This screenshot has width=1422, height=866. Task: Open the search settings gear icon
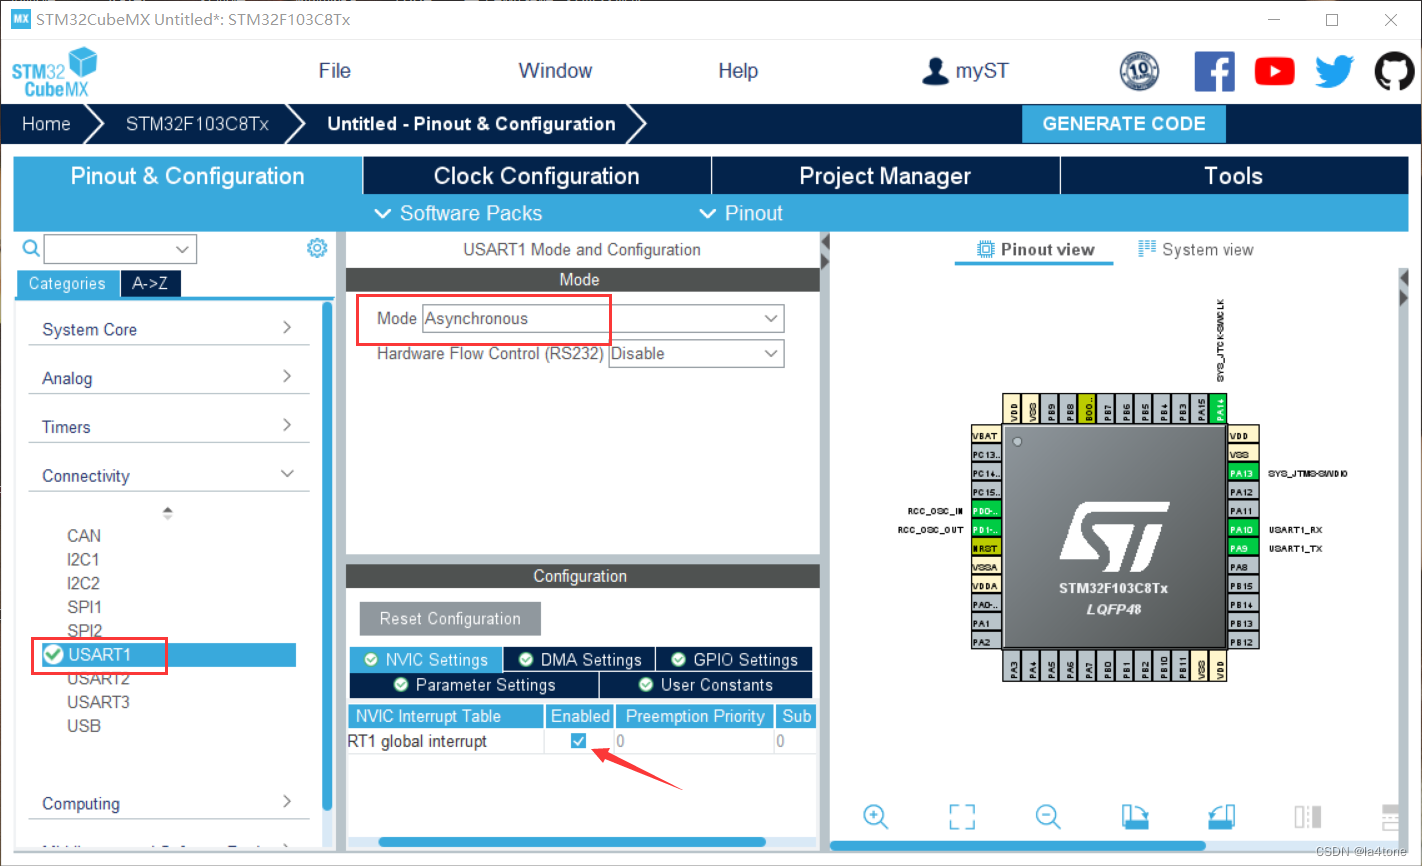click(317, 247)
